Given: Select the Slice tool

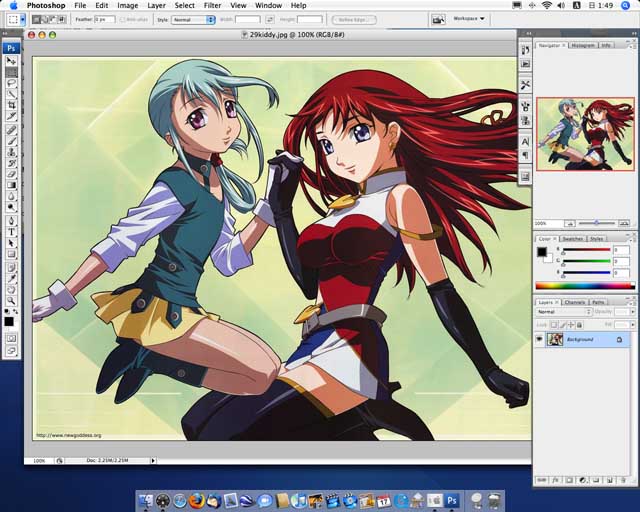Looking at the screenshot, I should (11, 116).
